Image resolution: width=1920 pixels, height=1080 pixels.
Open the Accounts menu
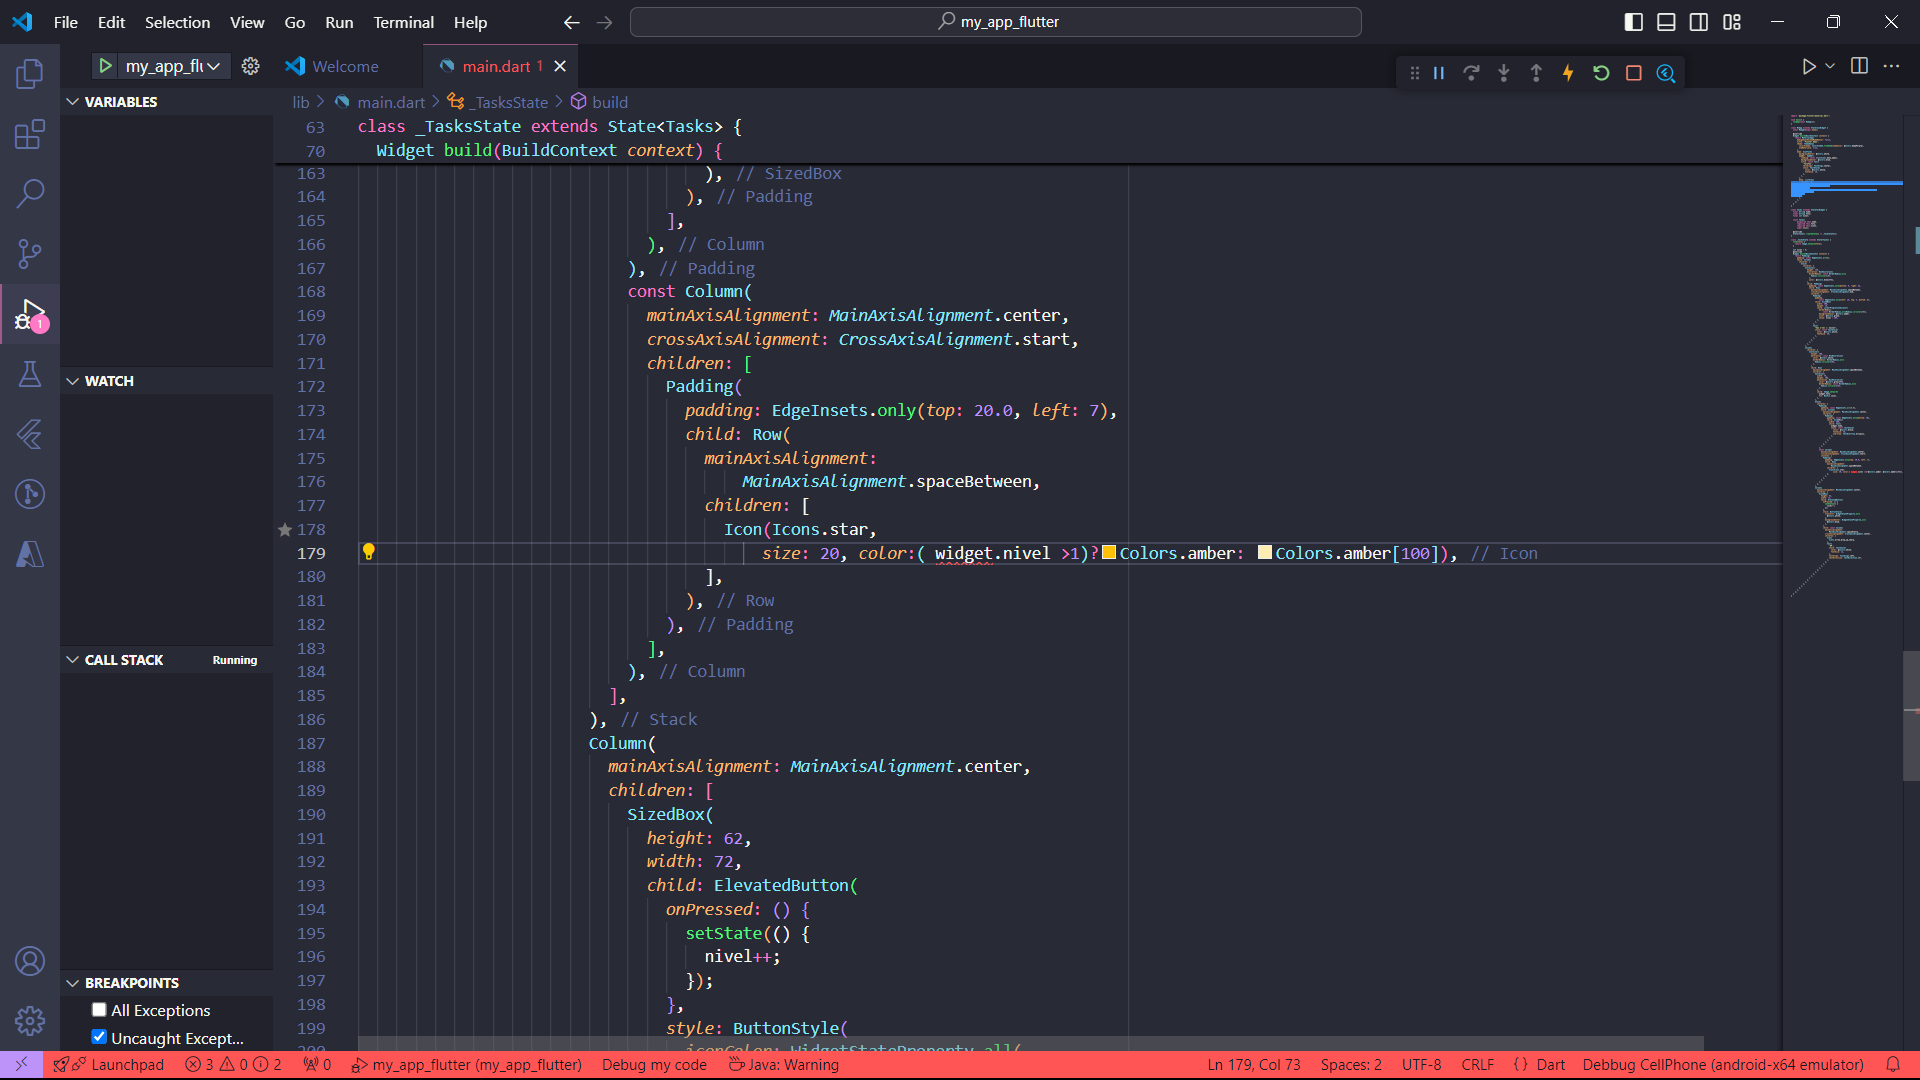pyautogui.click(x=30, y=961)
